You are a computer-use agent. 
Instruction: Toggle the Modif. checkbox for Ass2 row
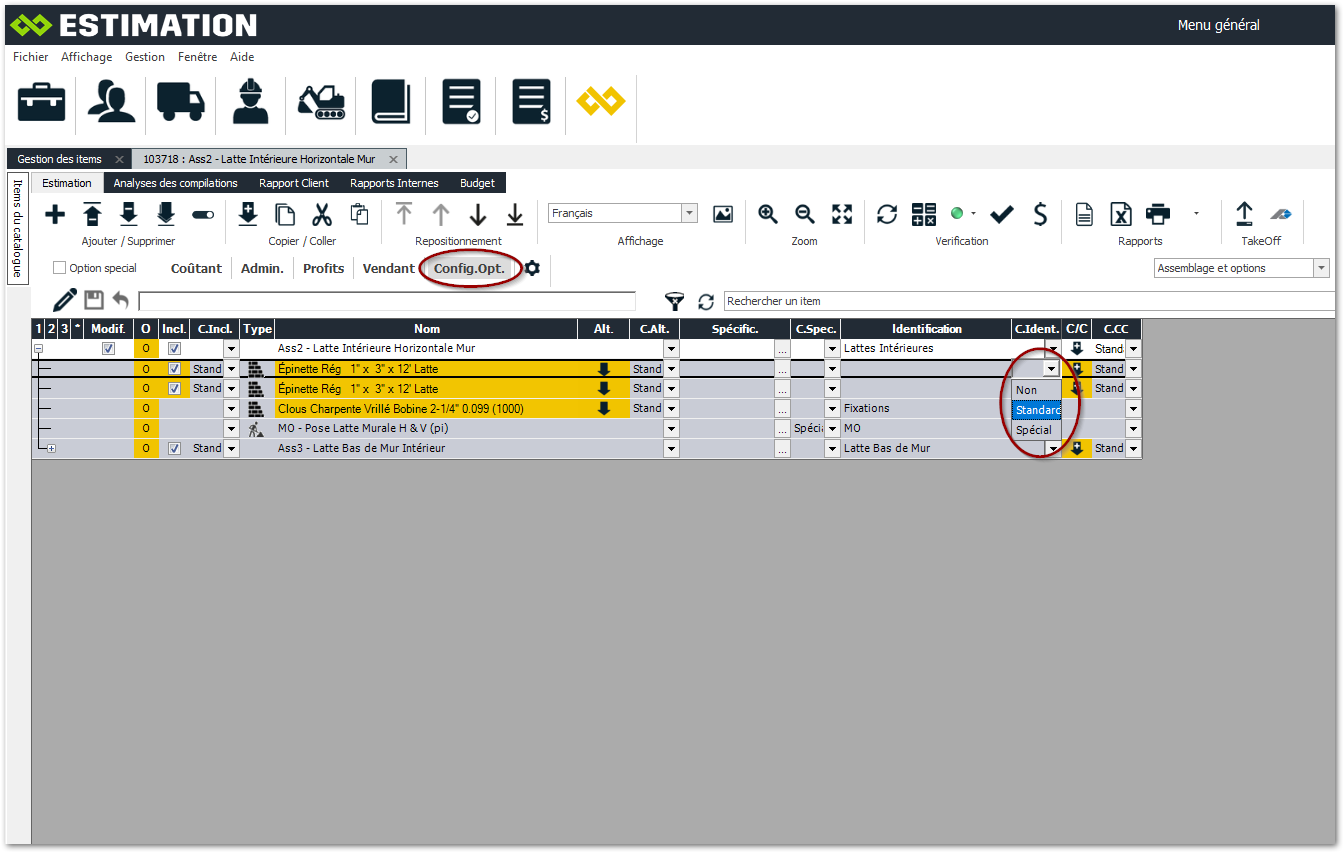click(x=109, y=349)
